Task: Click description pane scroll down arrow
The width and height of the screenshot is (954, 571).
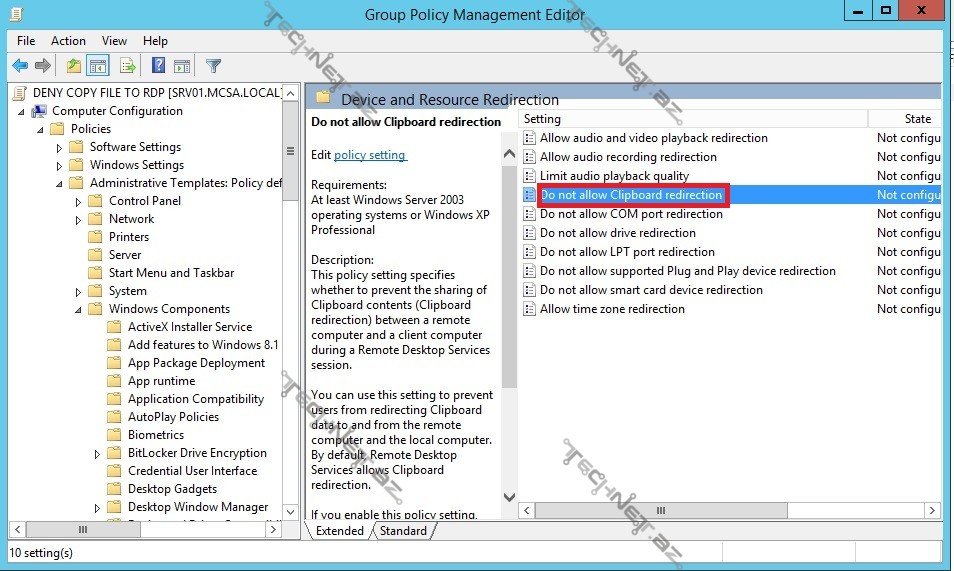Action: [509, 497]
